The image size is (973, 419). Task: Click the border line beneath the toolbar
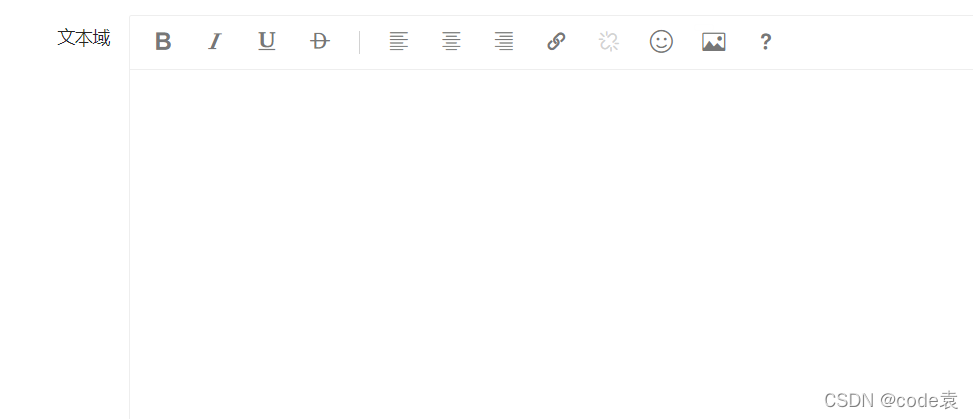click(x=551, y=70)
